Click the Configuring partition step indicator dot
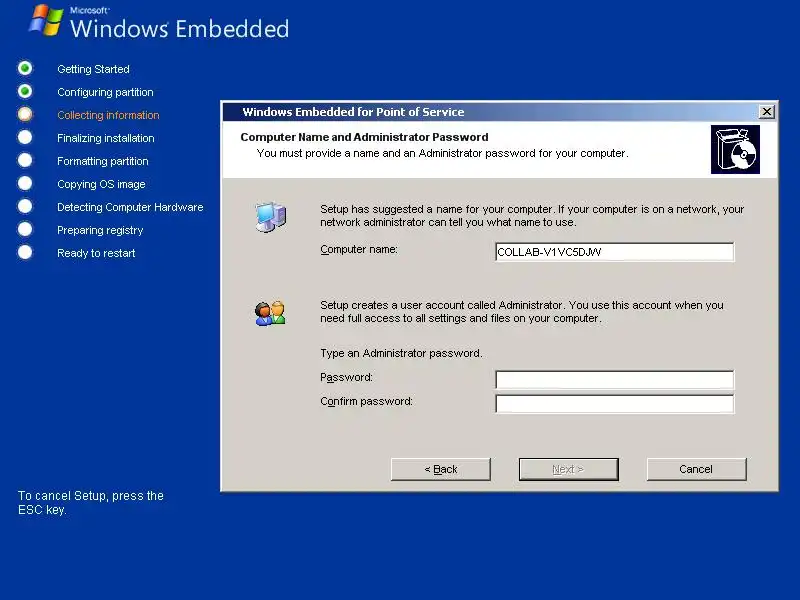This screenshot has width=800, height=600. tap(25, 91)
